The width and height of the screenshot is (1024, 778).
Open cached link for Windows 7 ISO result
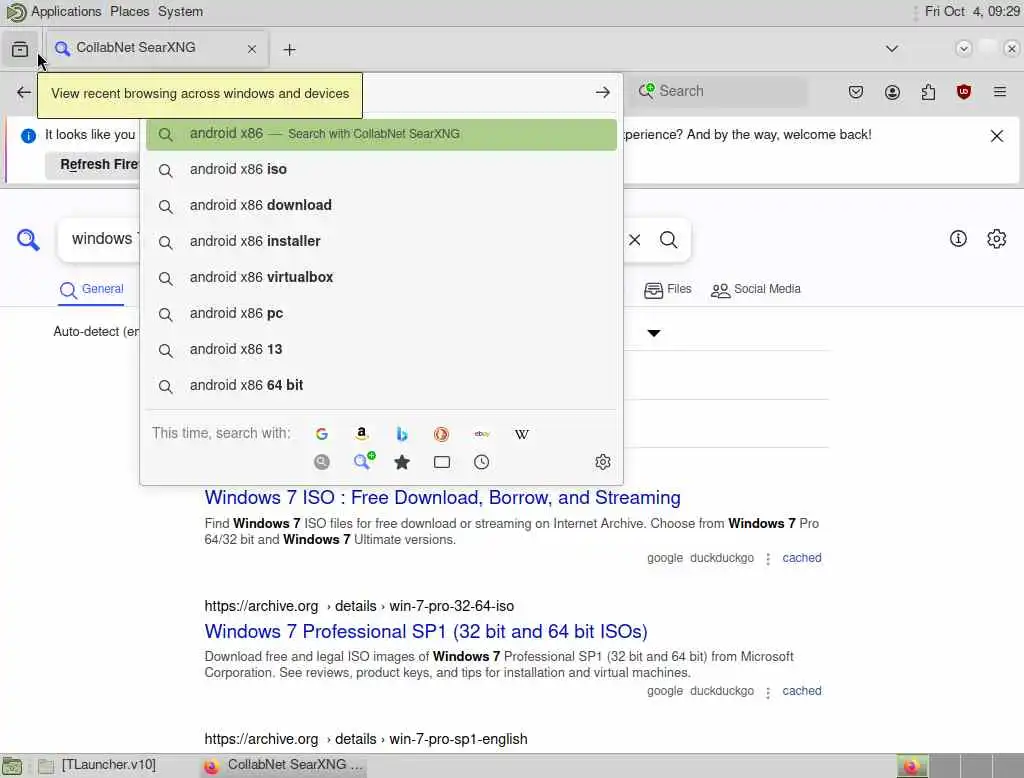(x=802, y=558)
